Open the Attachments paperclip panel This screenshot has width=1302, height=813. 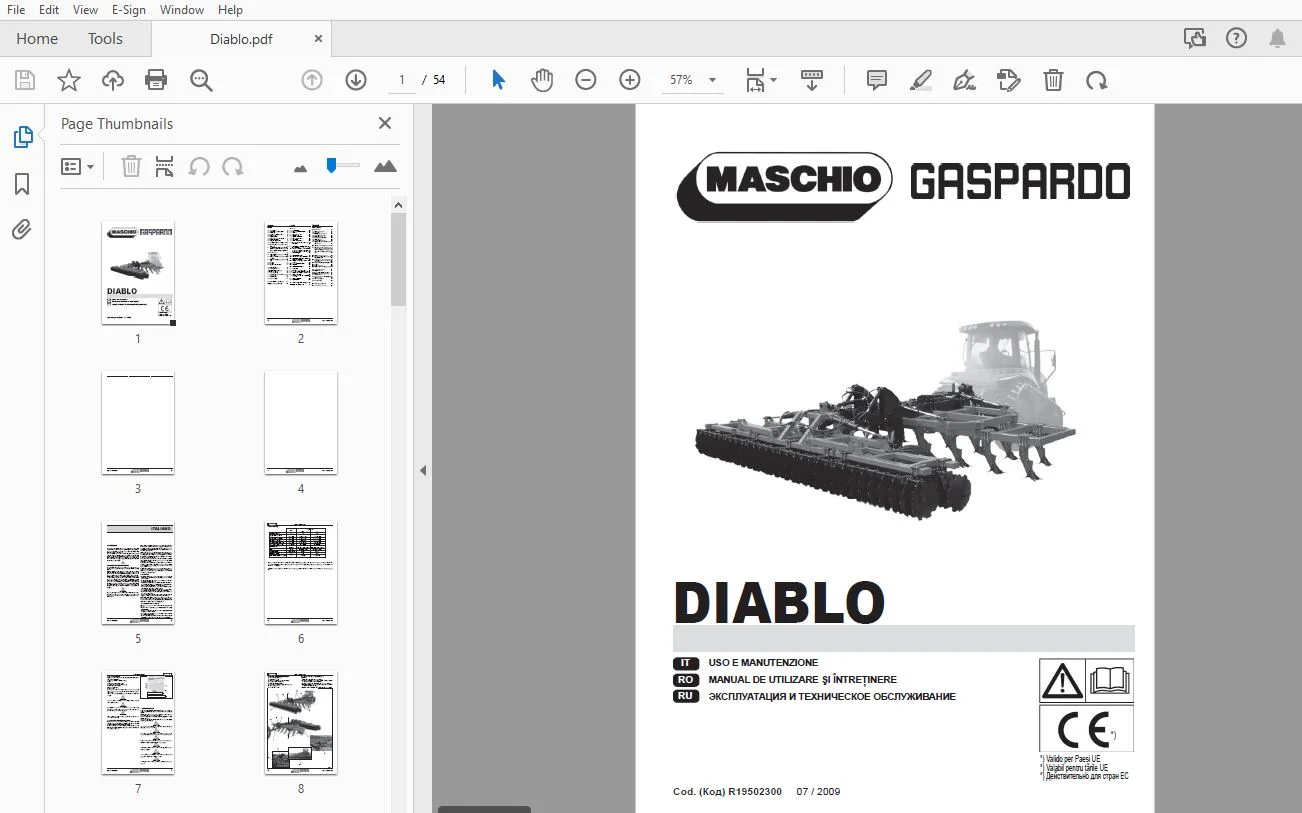coord(22,230)
